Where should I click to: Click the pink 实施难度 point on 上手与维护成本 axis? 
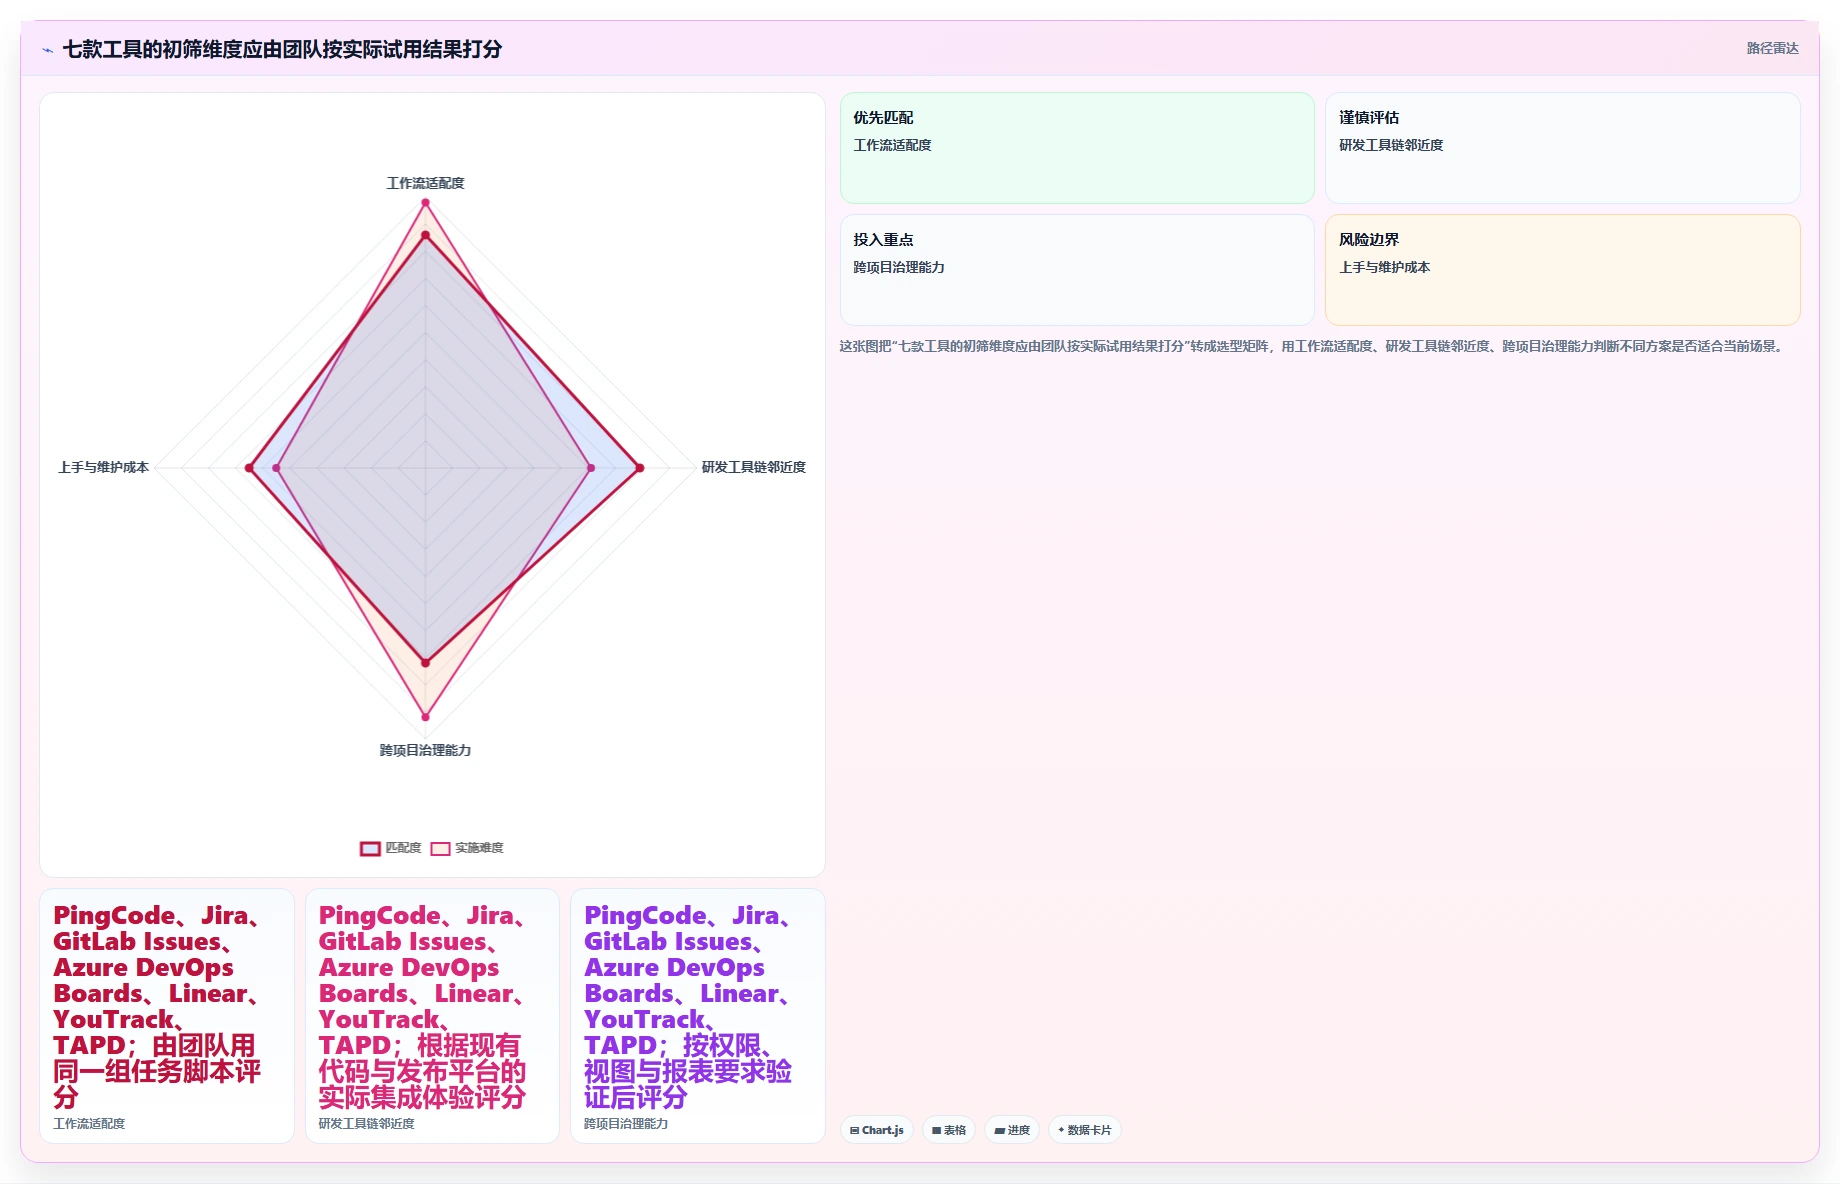pos(277,468)
